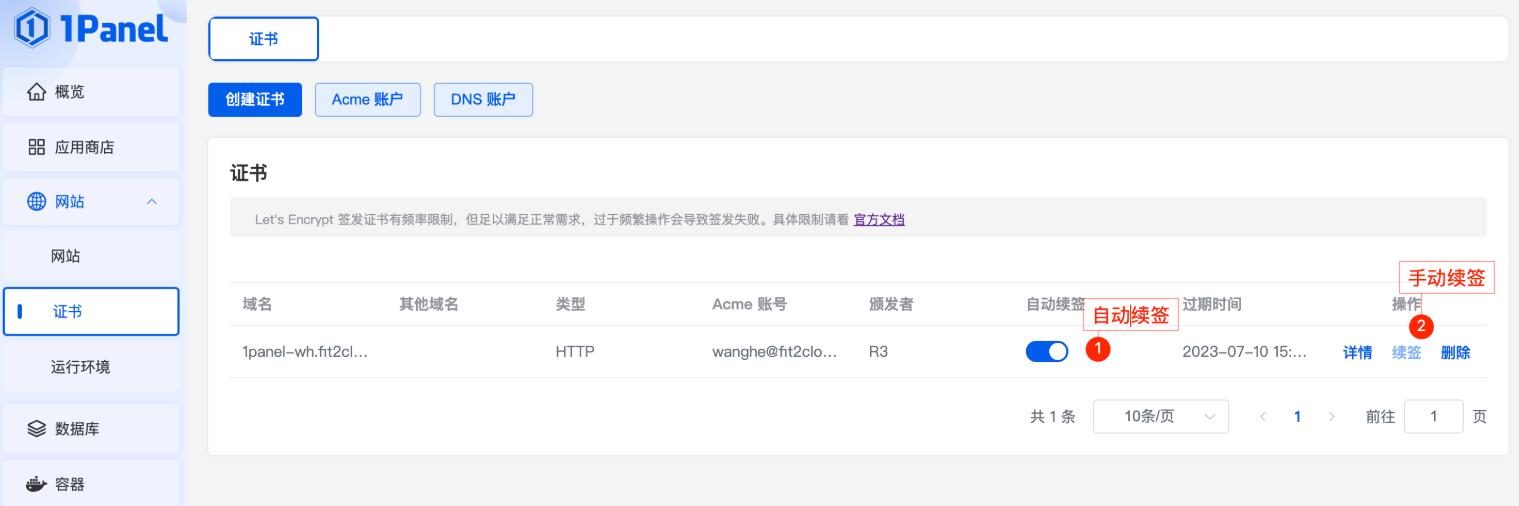Open the DNS 账户 button
1519x506 pixels.
coord(483,99)
